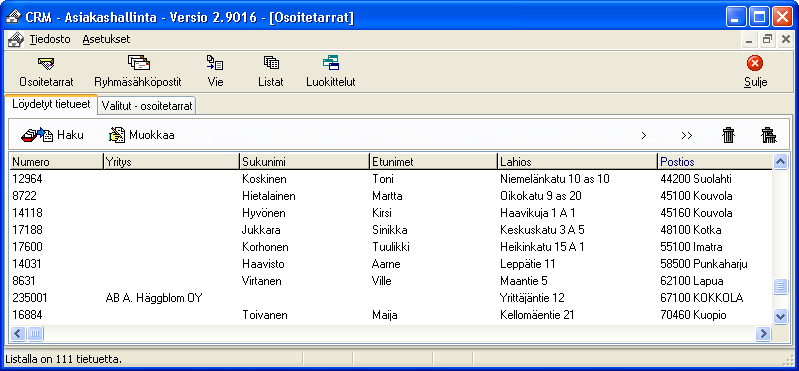799x371 pixels.
Task: Click the name Sinikka in the list
Action: pyautogui.click(x=390, y=230)
